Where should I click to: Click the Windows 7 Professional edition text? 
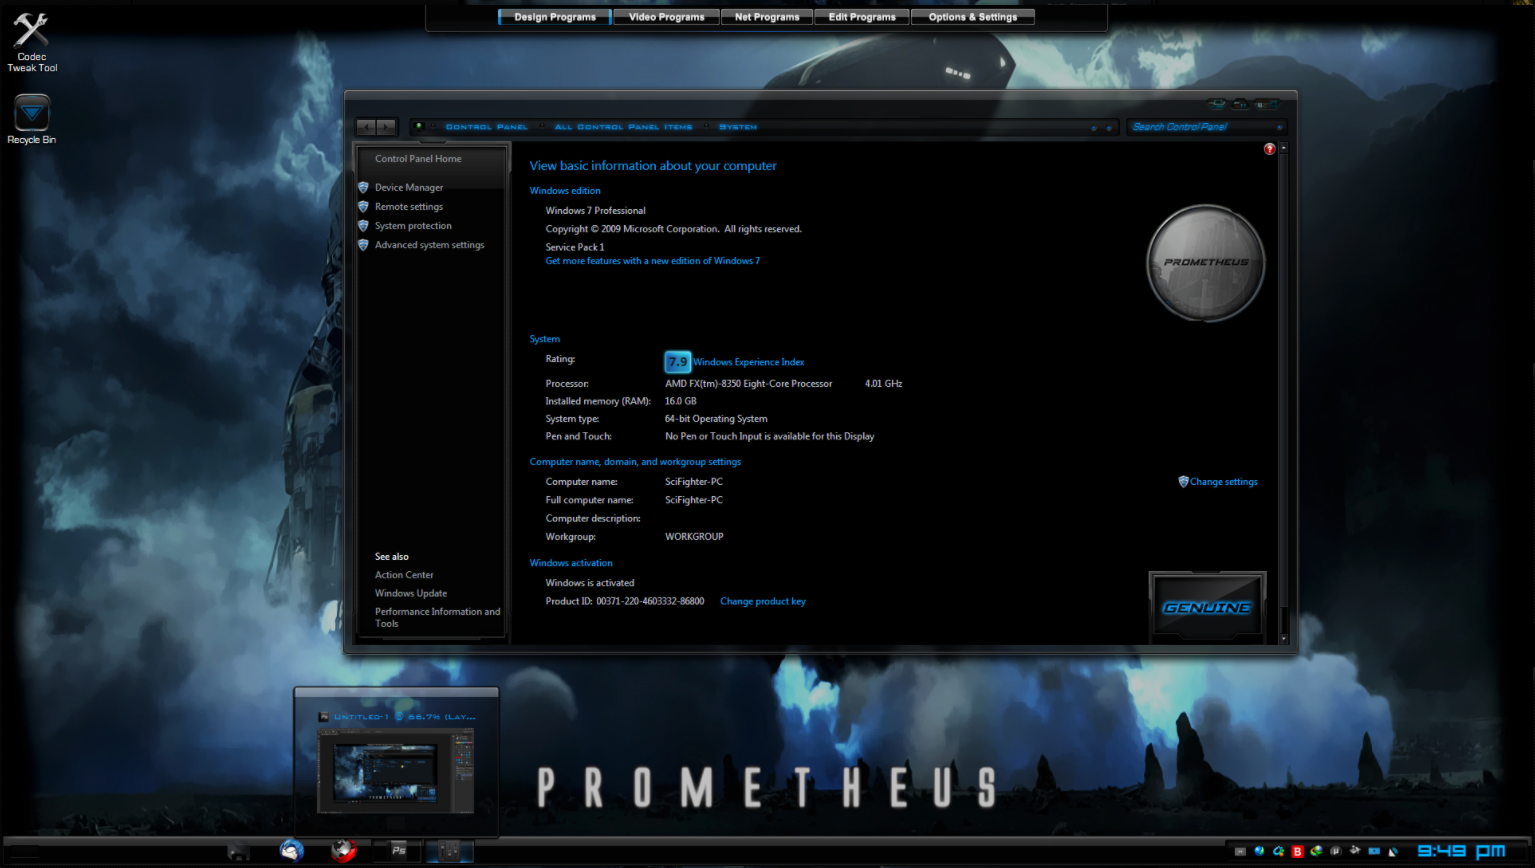595,210
